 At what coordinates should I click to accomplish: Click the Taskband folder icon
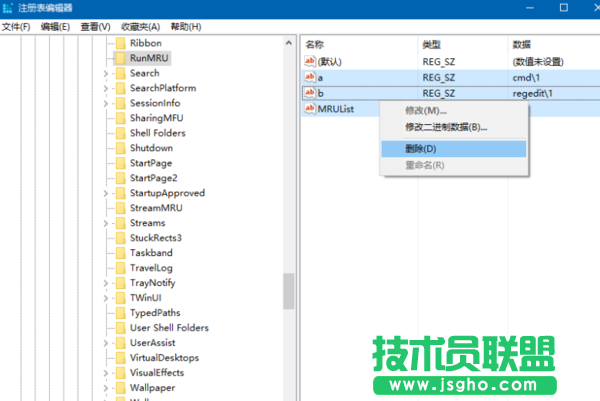[x=121, y=253]
